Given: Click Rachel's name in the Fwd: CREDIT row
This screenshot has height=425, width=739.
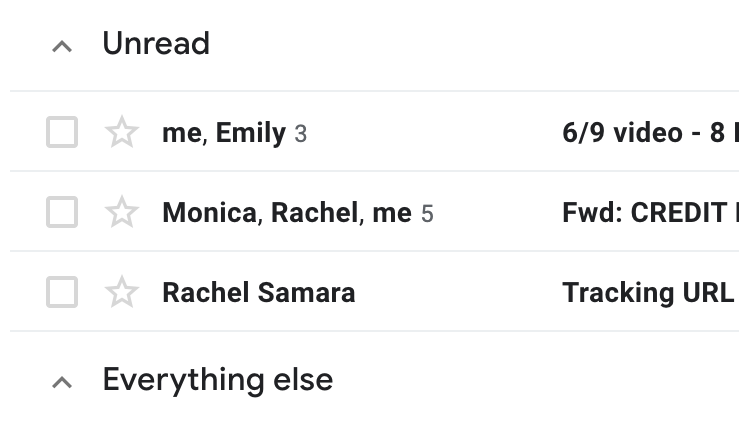Looking at the screenshot, I should [x=314, y=212].
